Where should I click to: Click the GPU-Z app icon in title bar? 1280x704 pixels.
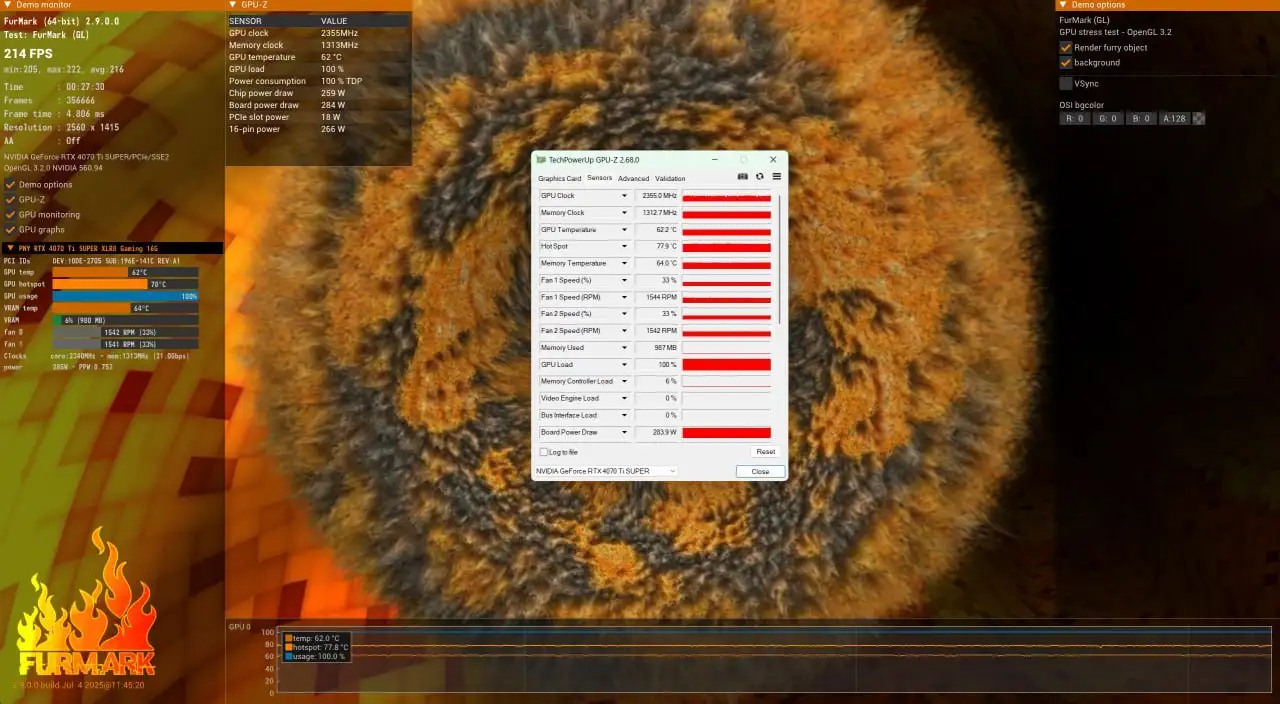[x=541, y=160]
